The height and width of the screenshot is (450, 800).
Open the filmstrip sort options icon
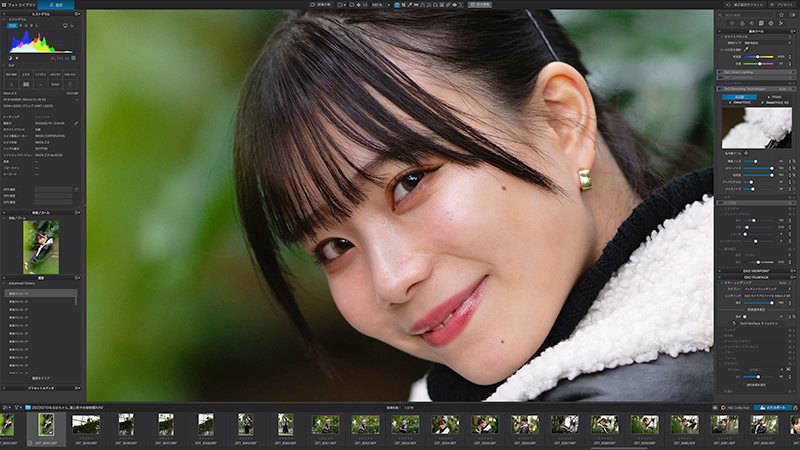[x=6, y=407]
